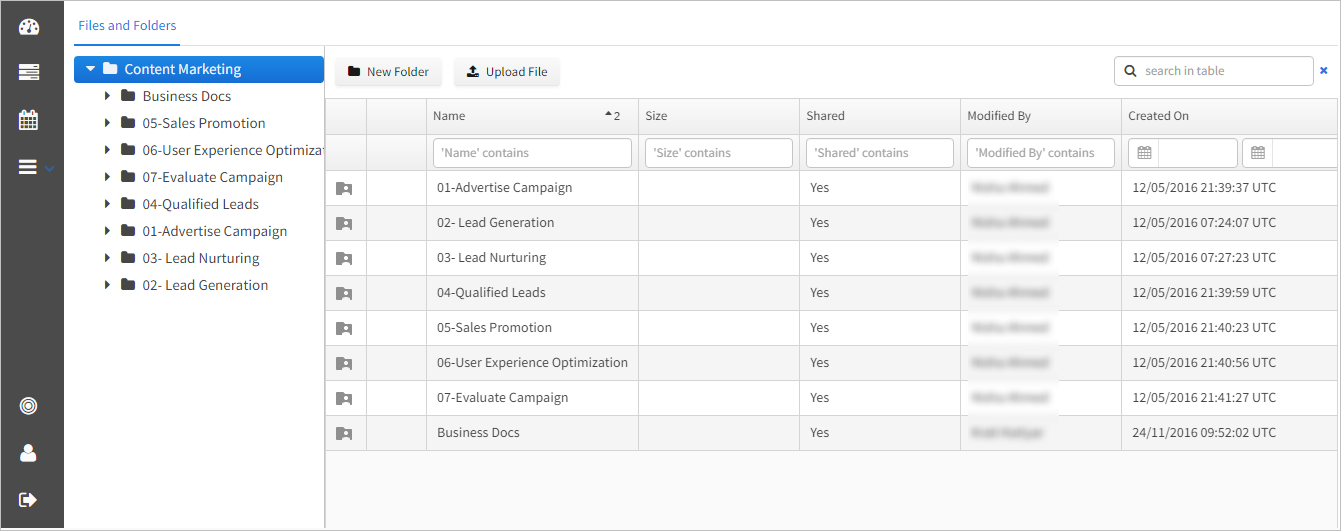Open the hamburger list menu in sidebar

pos(28,167)
